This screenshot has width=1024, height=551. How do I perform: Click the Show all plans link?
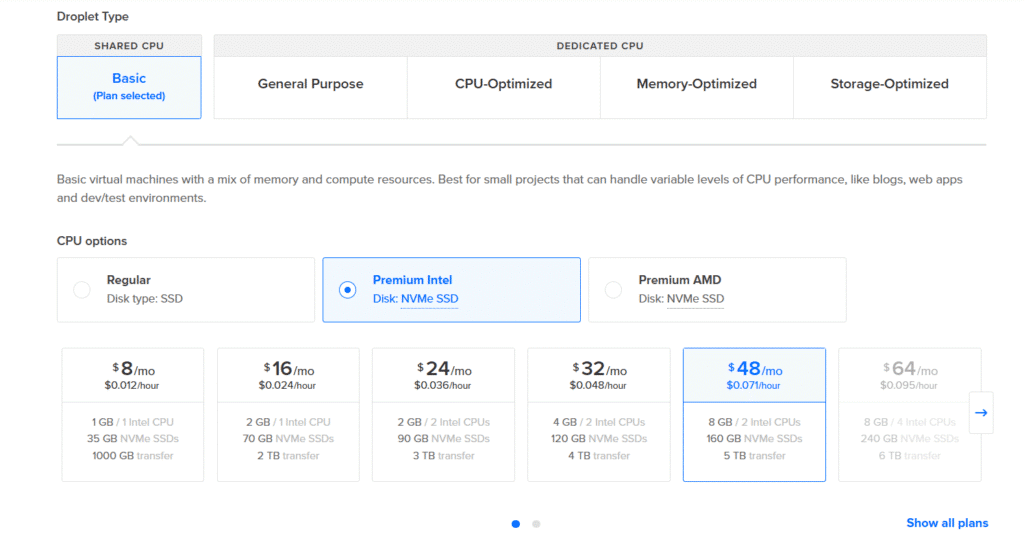[947, 523]
